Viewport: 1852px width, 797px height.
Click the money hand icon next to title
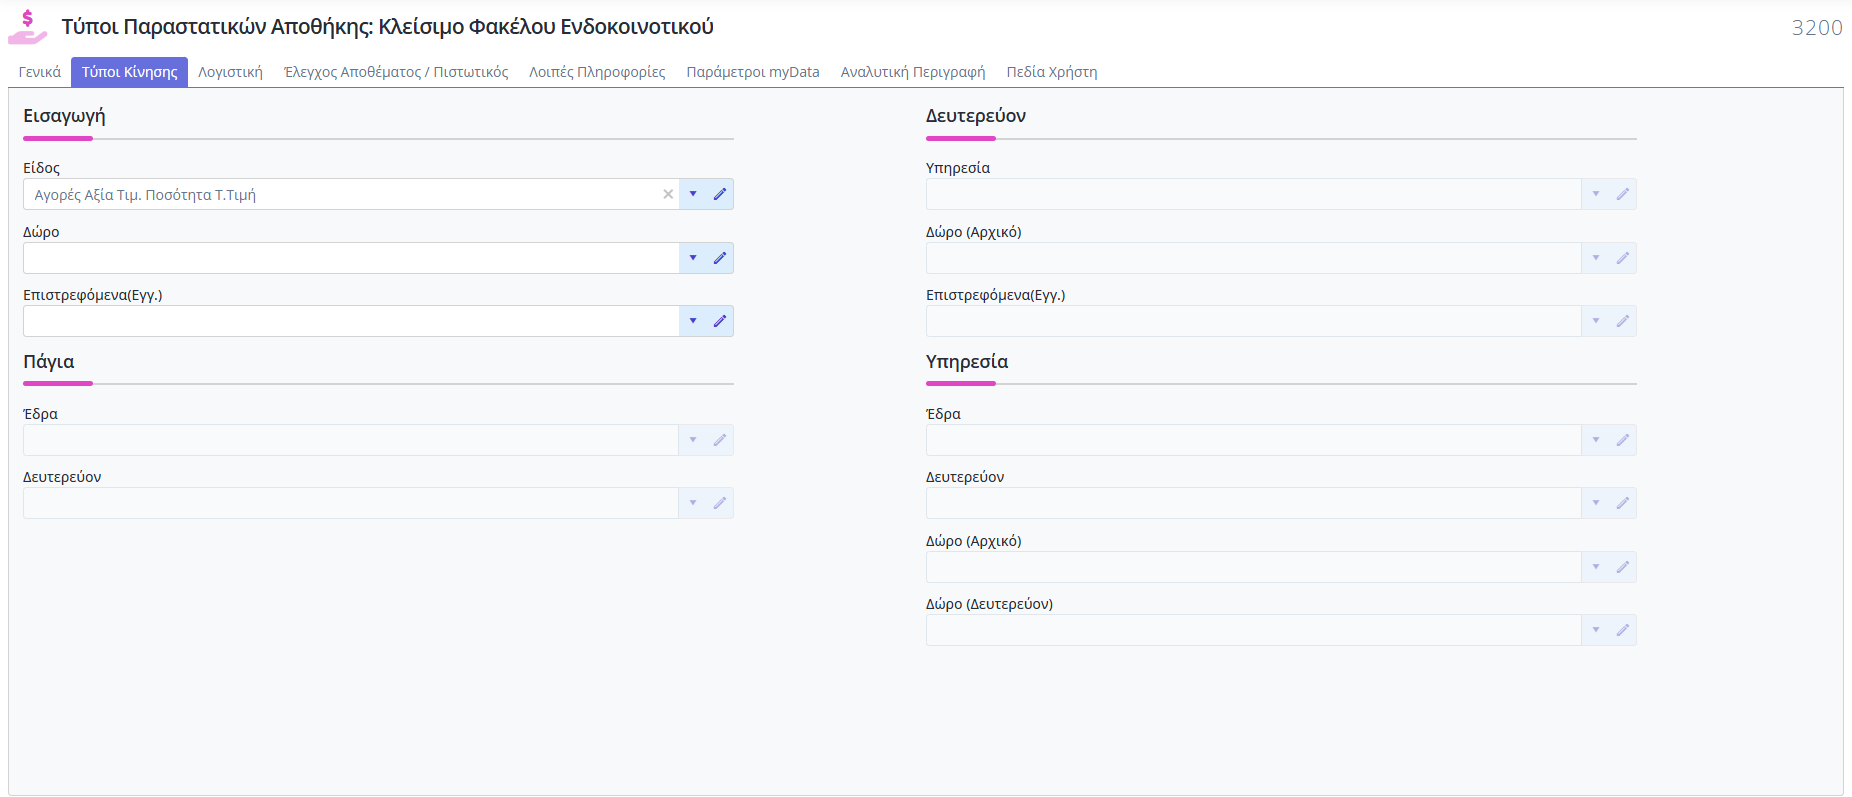[x=28, y=27]
